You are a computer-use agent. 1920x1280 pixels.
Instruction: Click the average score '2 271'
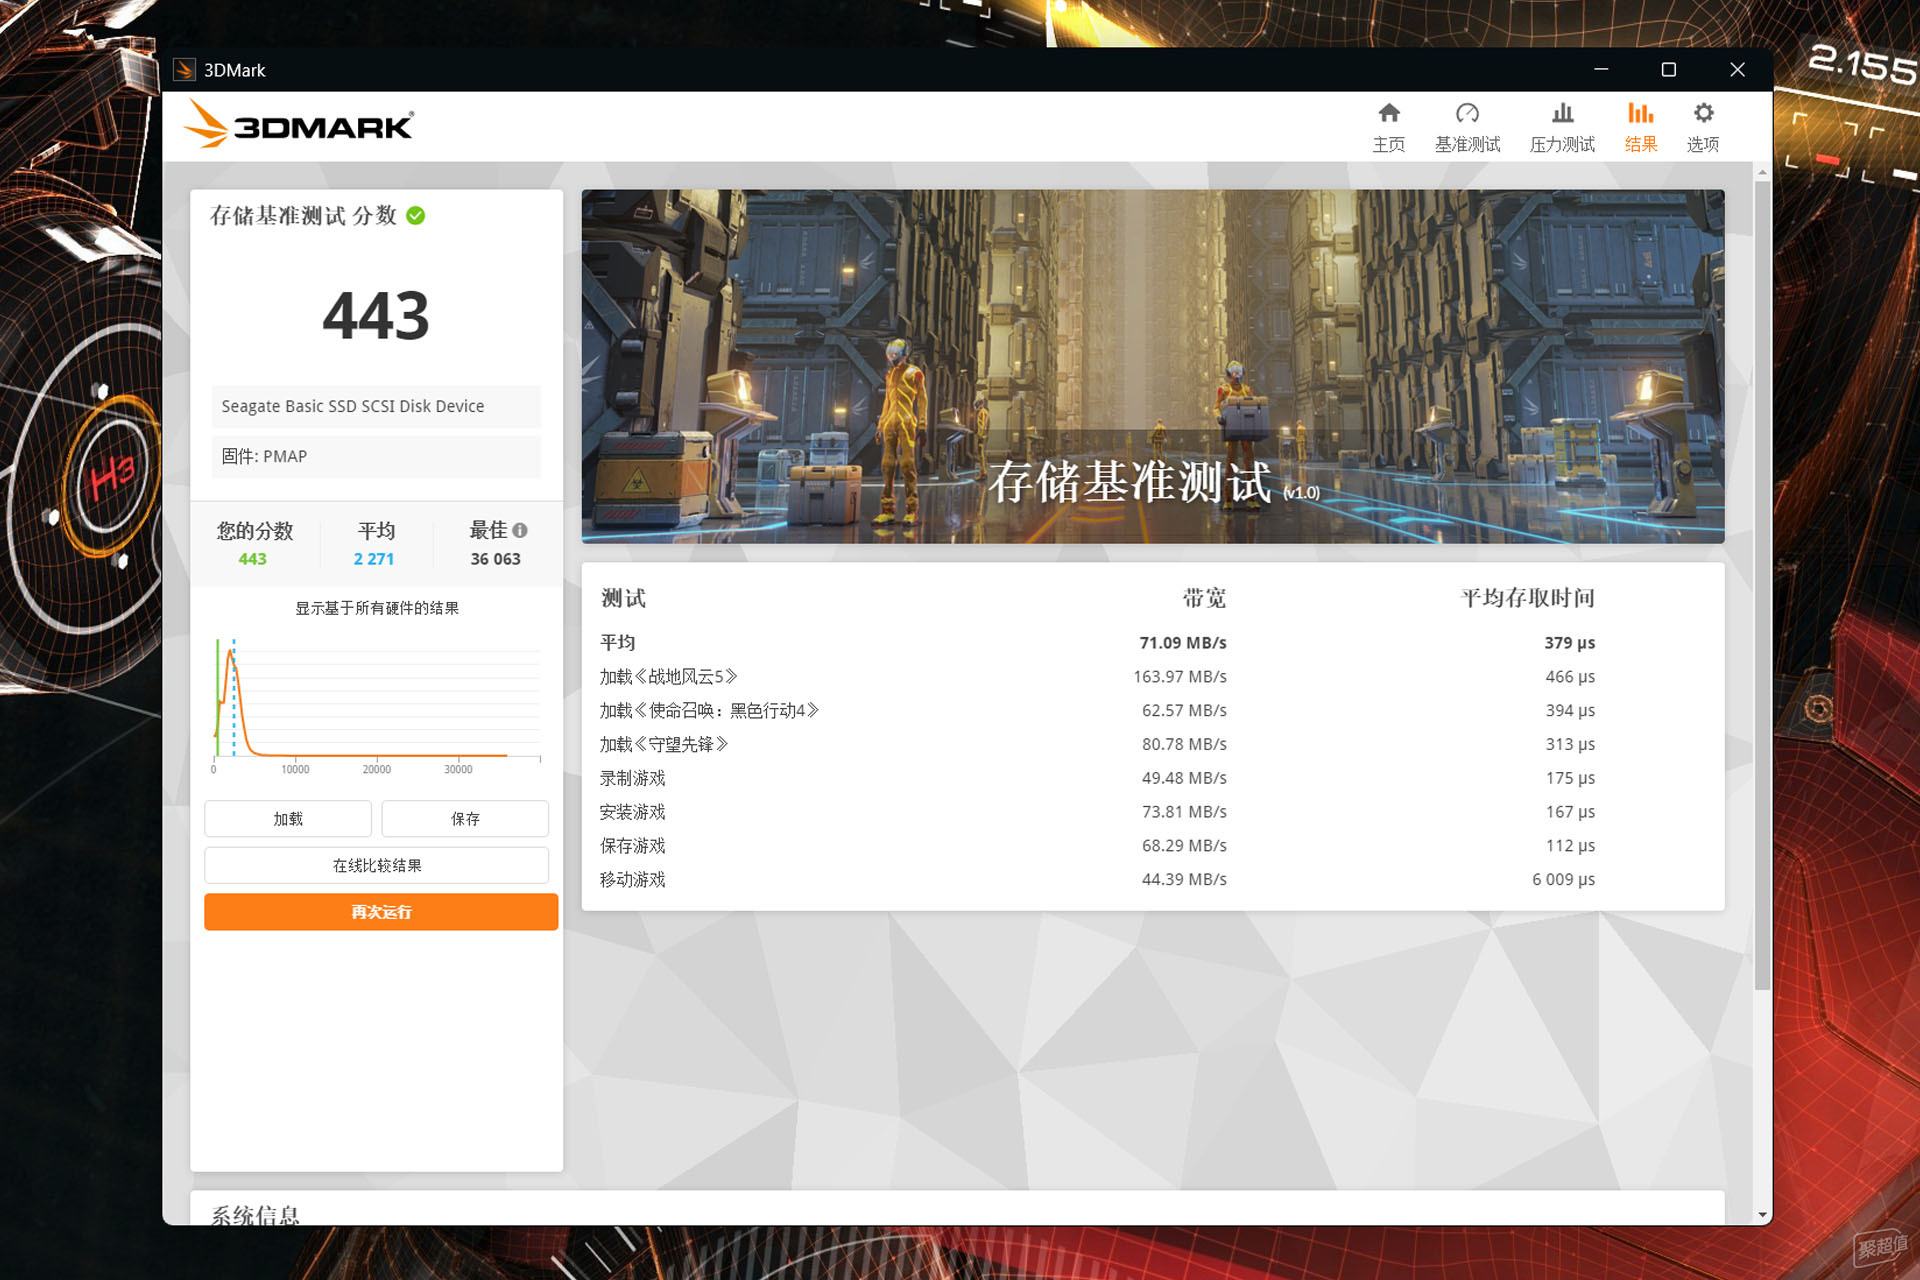pyautogui.click(x=374, y=559)
